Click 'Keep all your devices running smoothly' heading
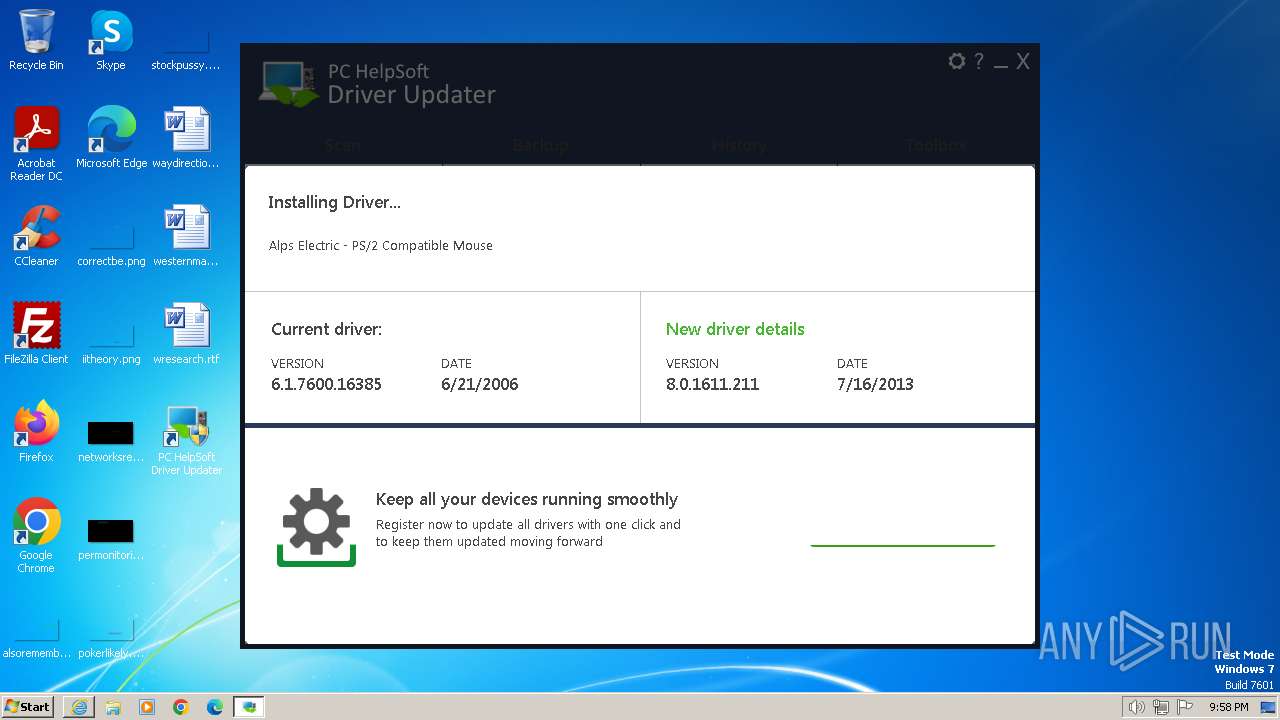The height and width of the screenshot is (720, 1280). (x=527, y=499)
